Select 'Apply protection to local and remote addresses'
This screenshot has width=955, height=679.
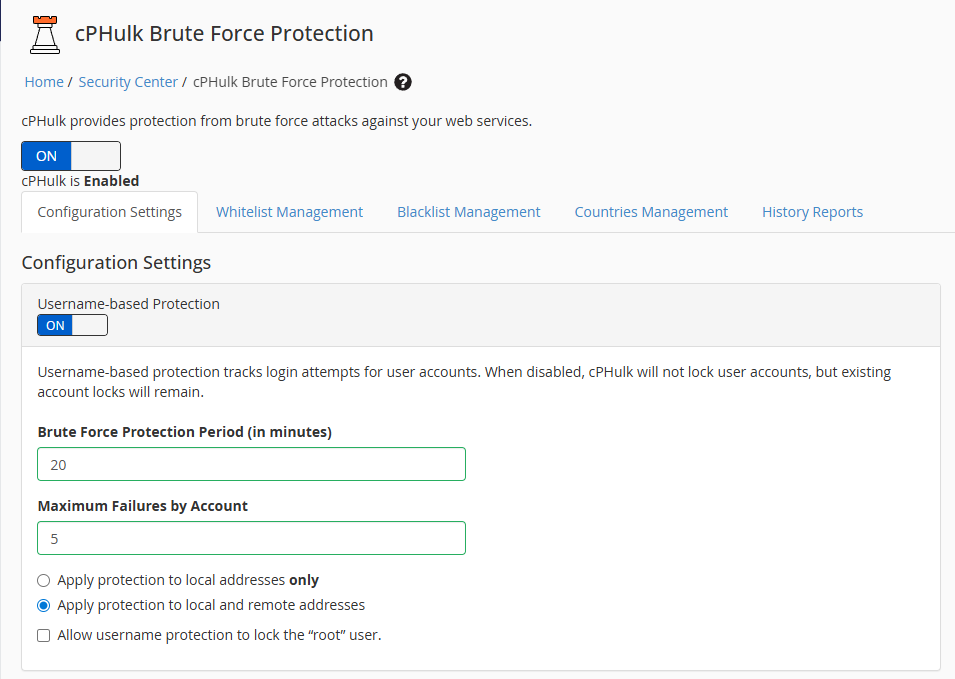pos(43,605)
